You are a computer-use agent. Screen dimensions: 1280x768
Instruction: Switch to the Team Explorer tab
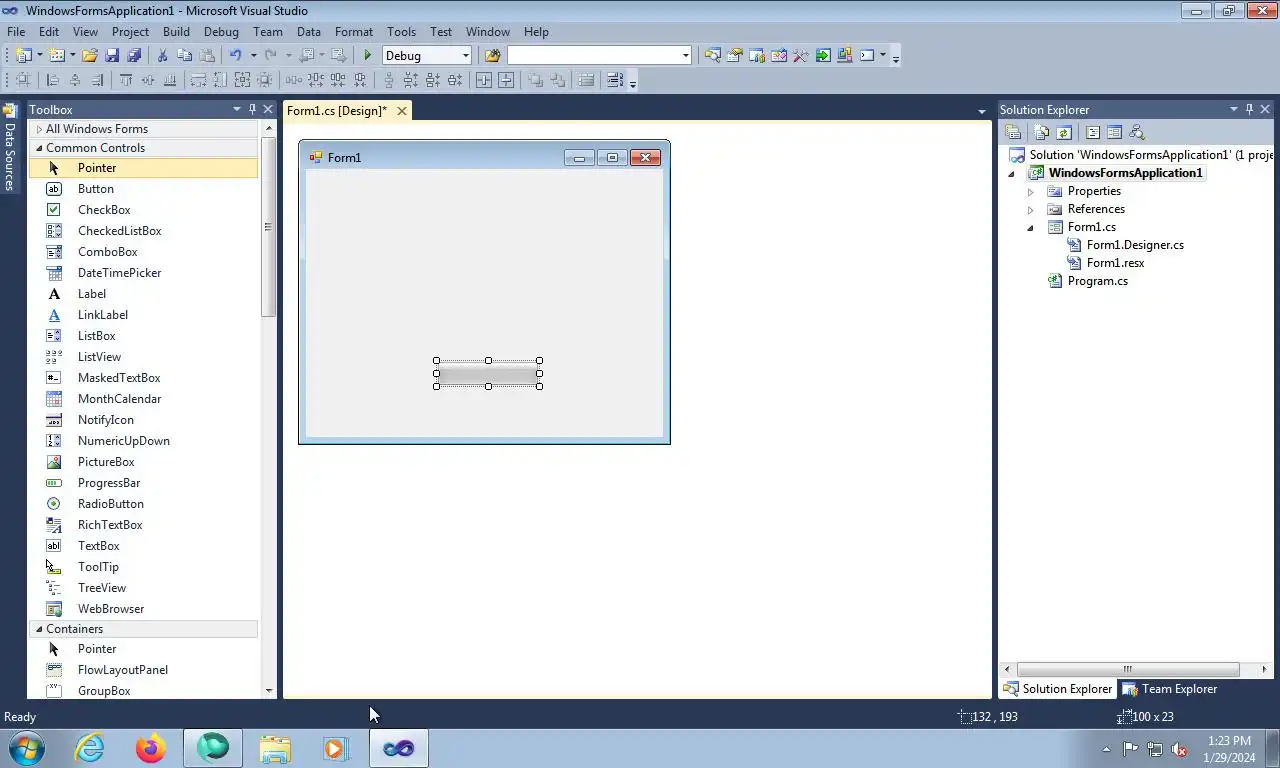1169,689
